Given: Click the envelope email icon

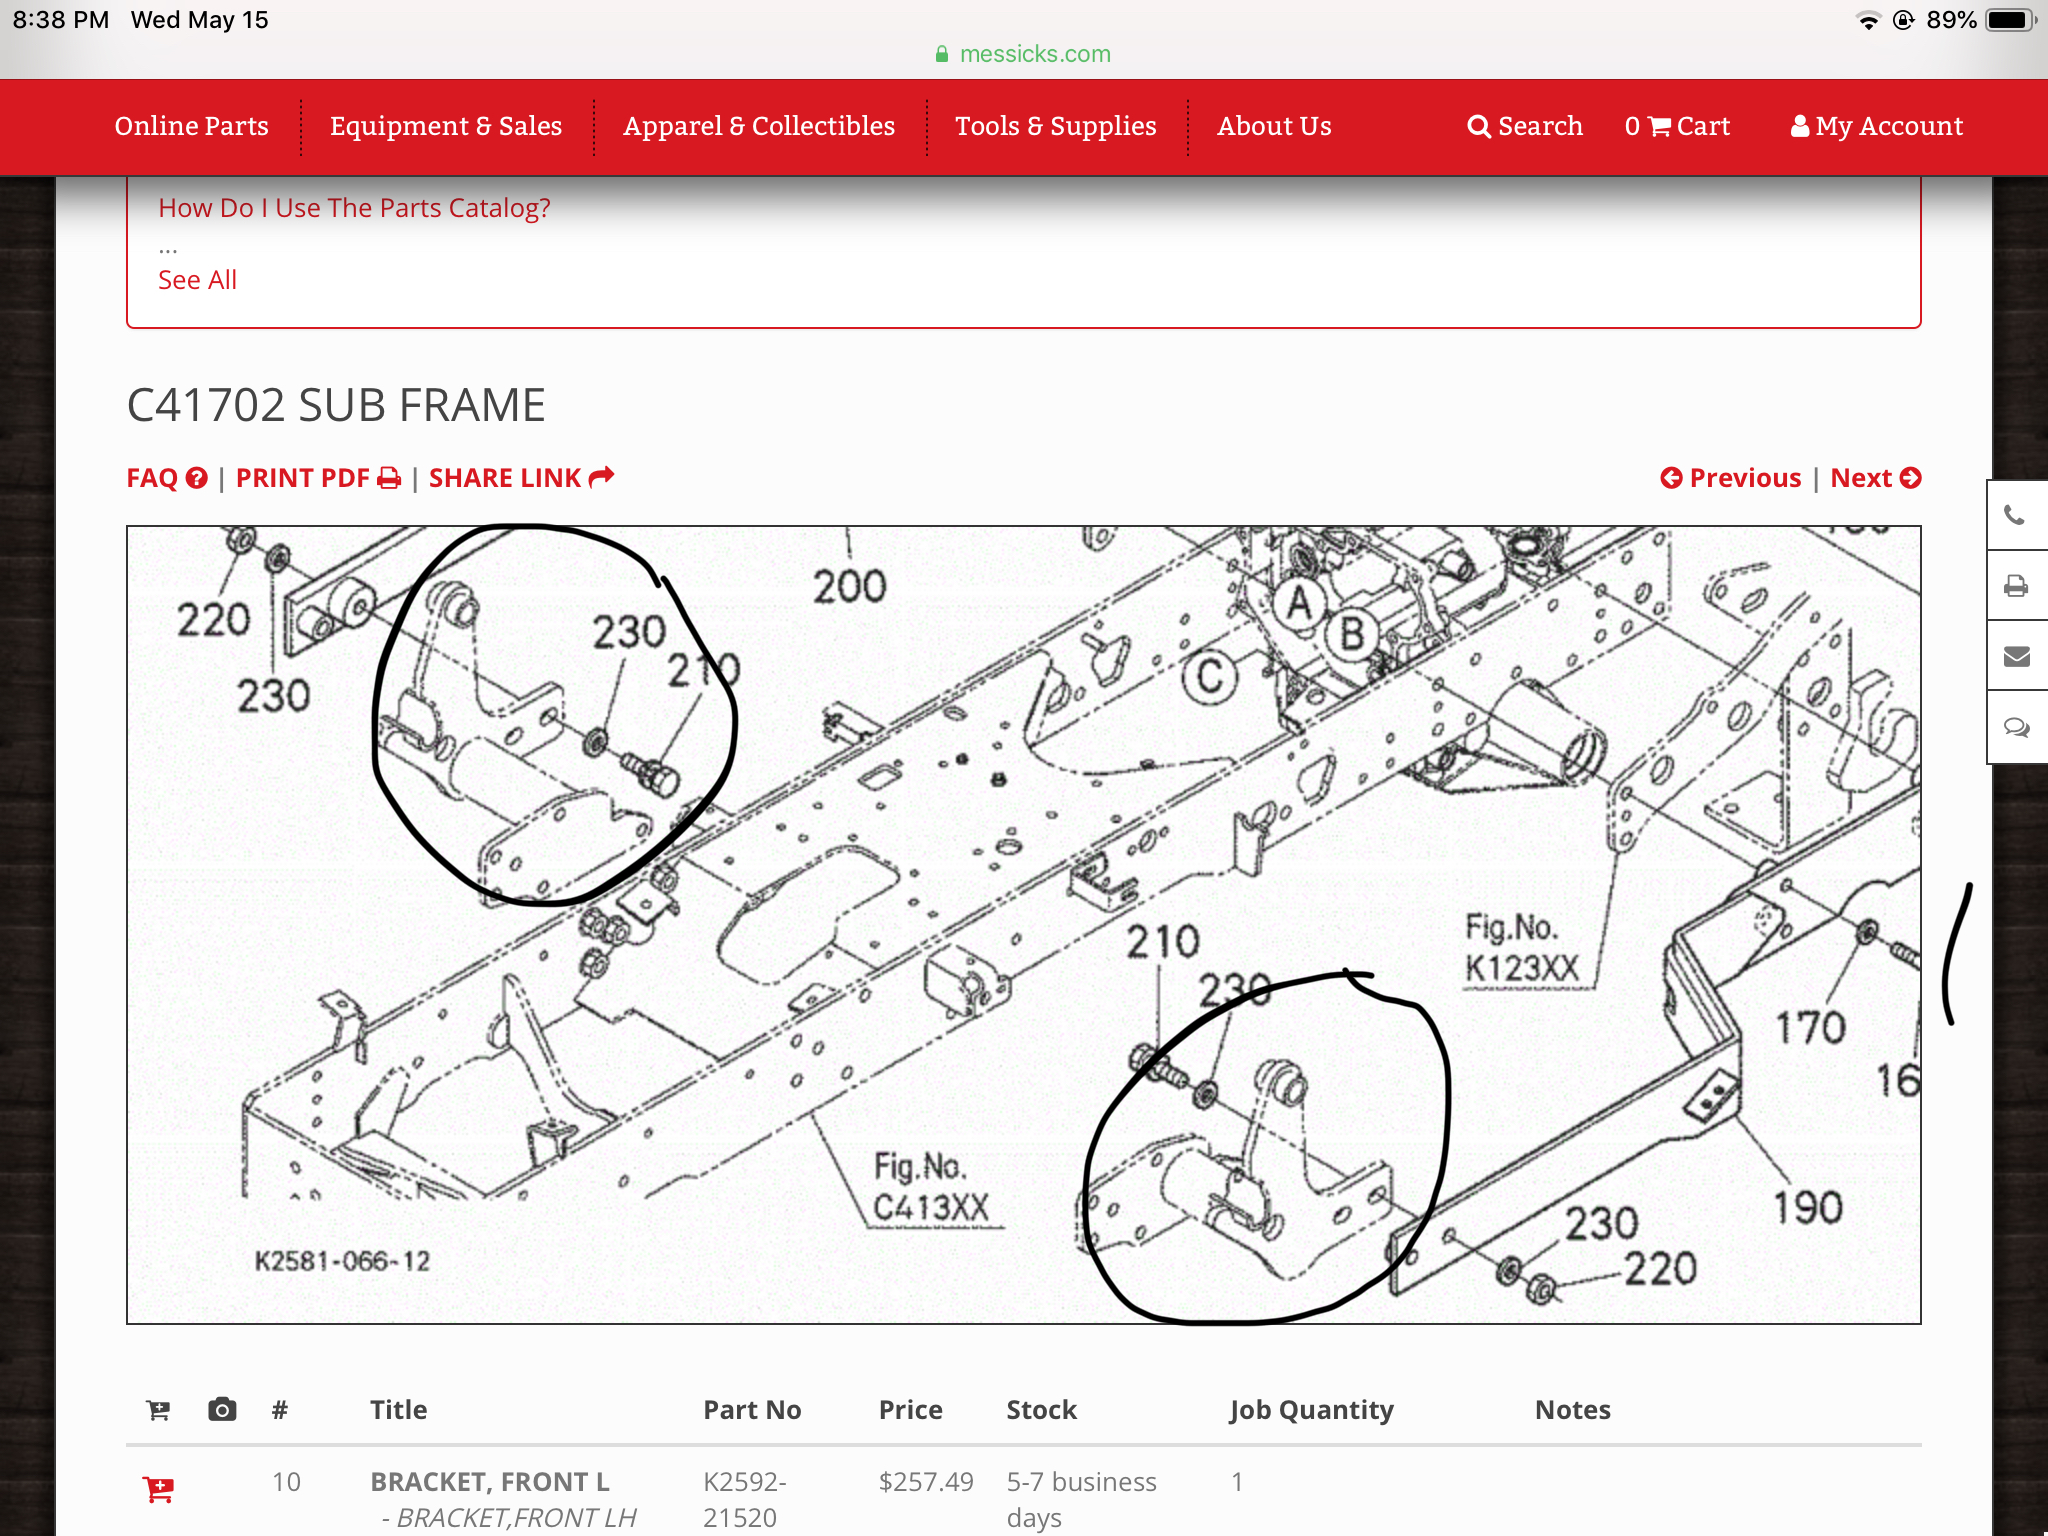Looking at the screenshot, I should [x=2015, y=656].
